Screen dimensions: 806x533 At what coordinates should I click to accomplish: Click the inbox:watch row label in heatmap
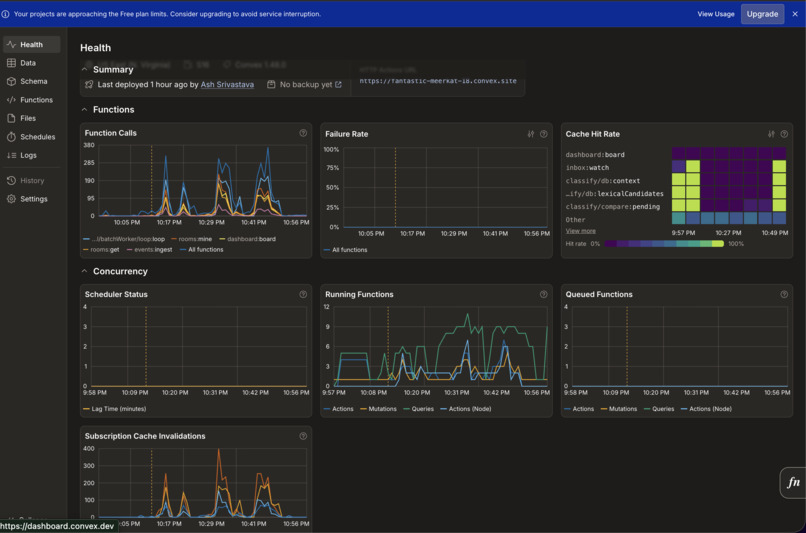(x=587, y=168)
